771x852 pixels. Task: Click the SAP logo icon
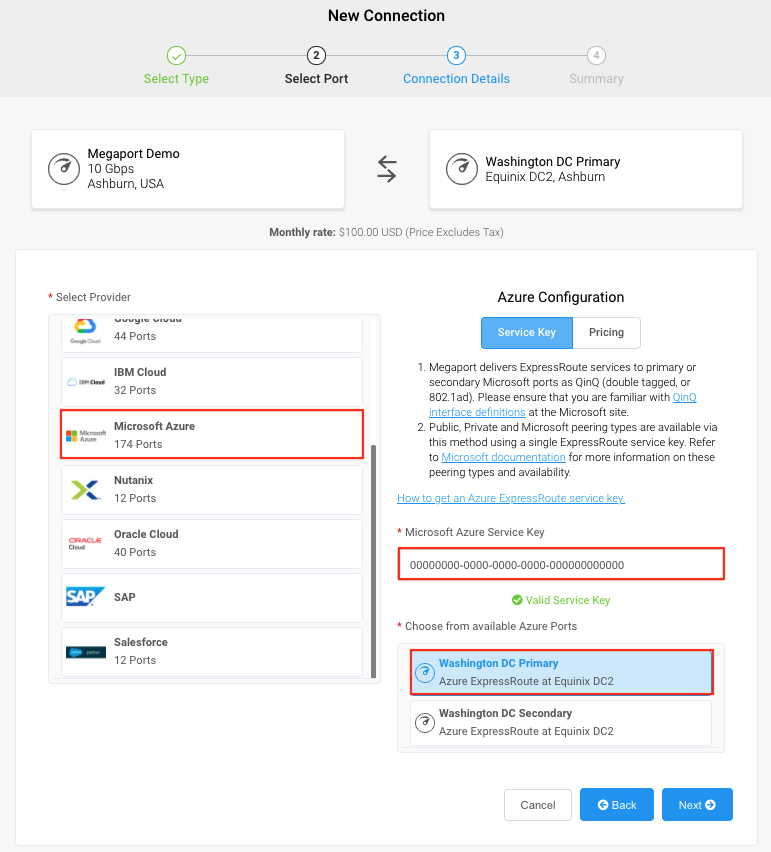tap(85, 597)
